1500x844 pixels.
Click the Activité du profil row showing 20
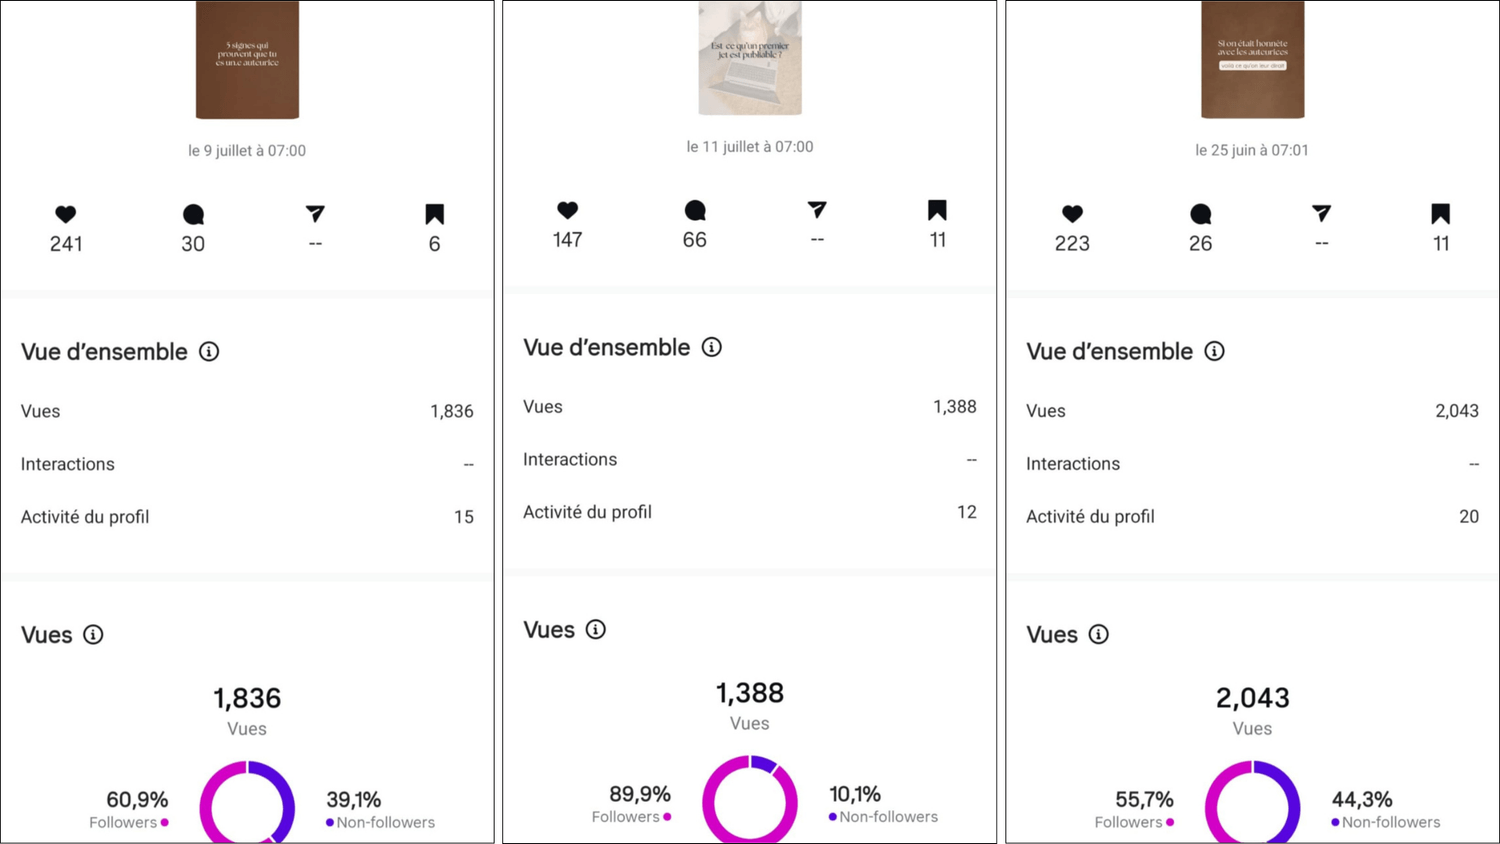tap(1252, 517)
